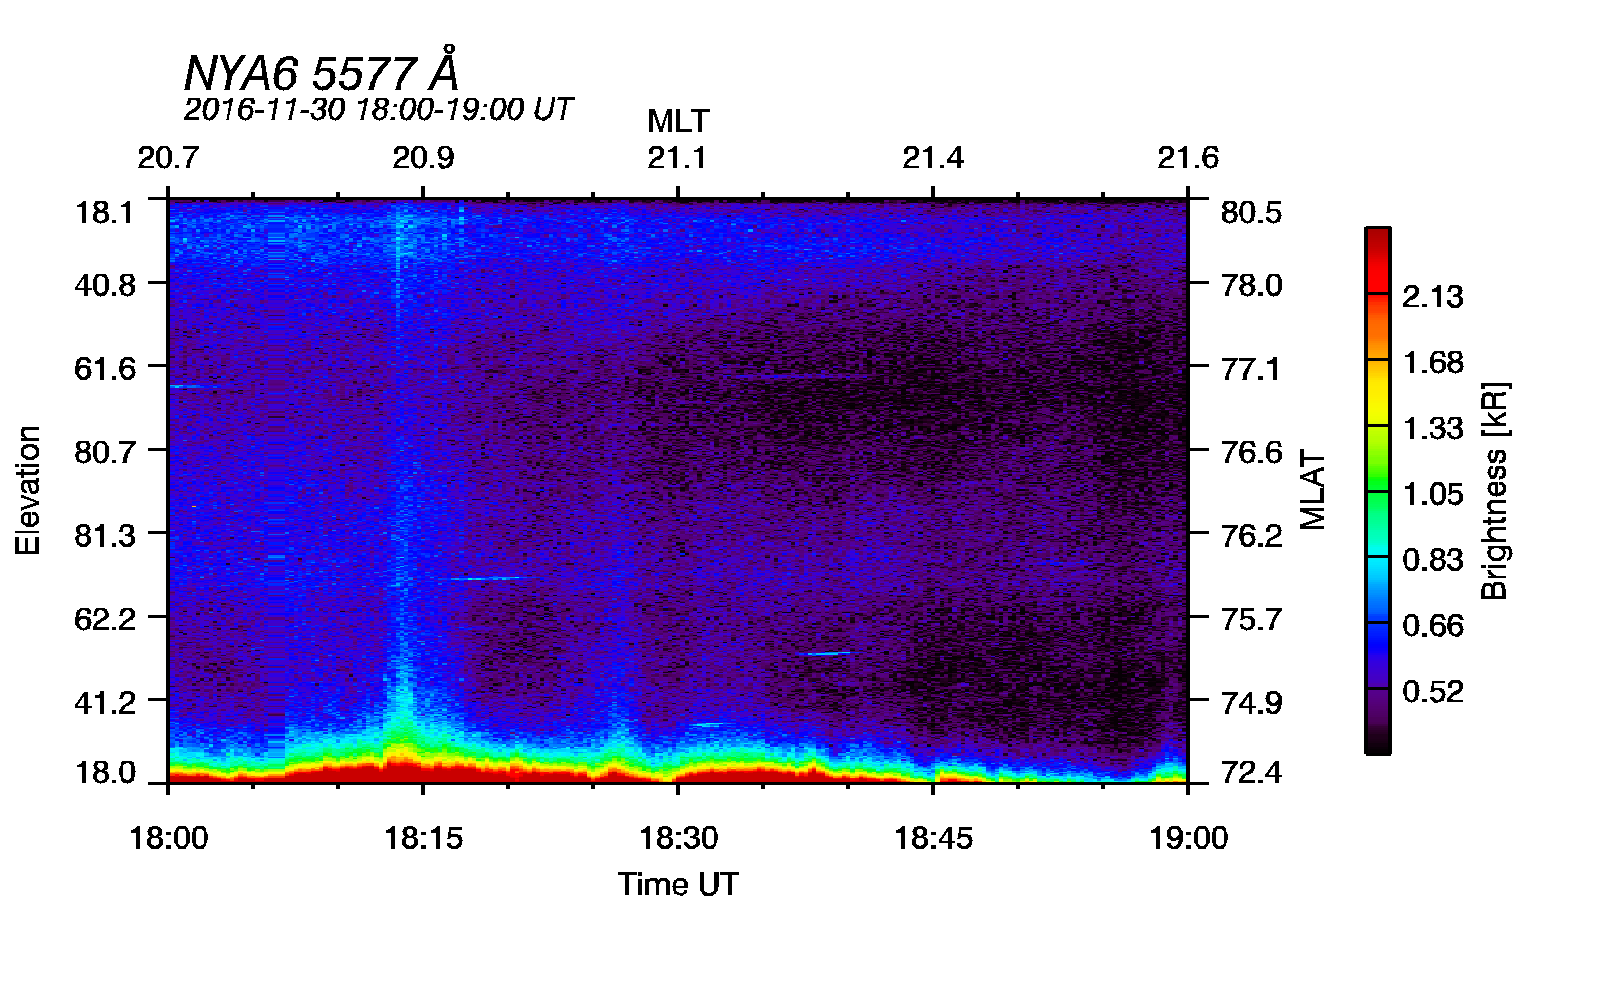The width and height of the screenshot is (1600, 1000).
Task: Click elevation tick label '18.0'
Action: (x=105, y=773)
